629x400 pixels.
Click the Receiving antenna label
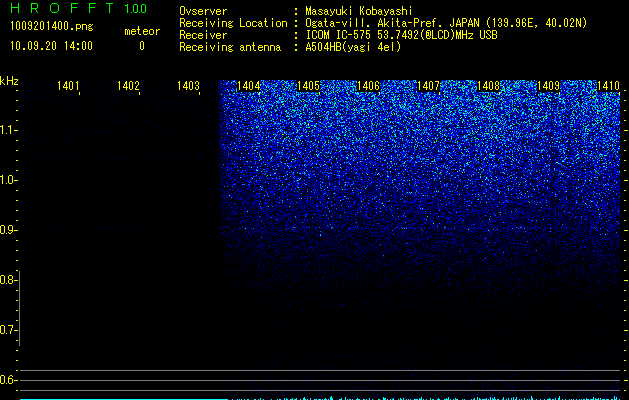click(x=230, y=47)
